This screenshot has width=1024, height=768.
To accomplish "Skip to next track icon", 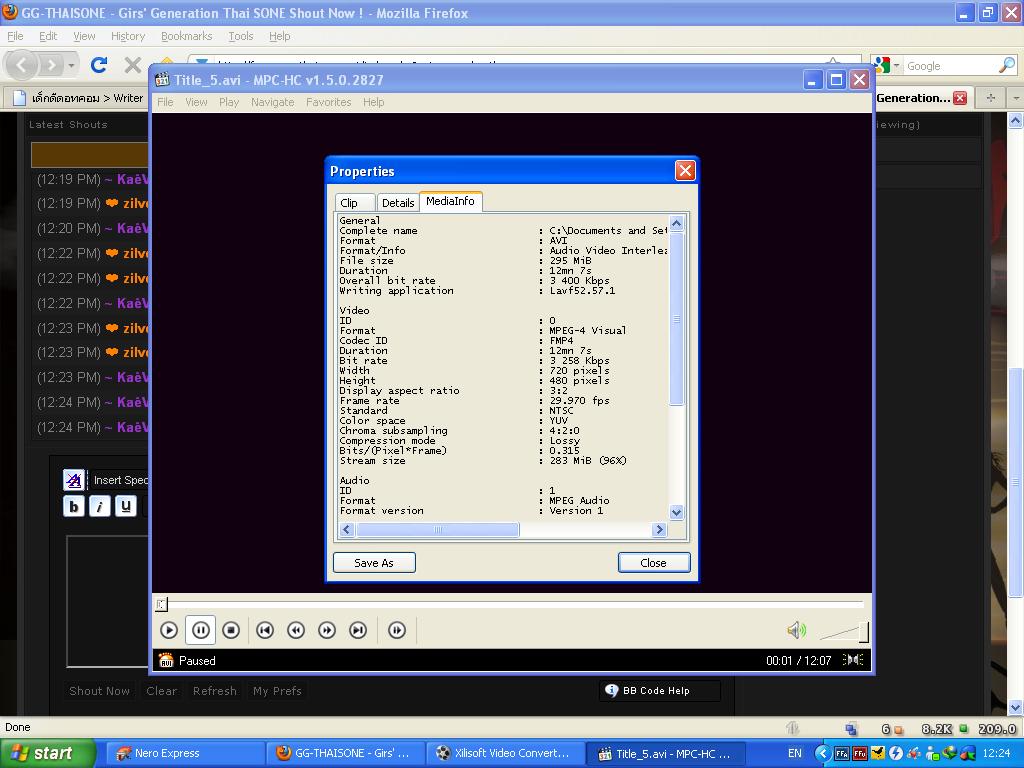I will pyautogui.click(x=358, y=630).
